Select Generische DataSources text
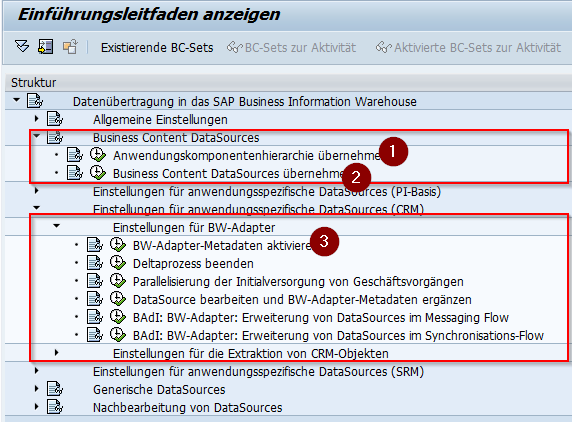Viewport: 572px width, 422px height. (159, 390)
